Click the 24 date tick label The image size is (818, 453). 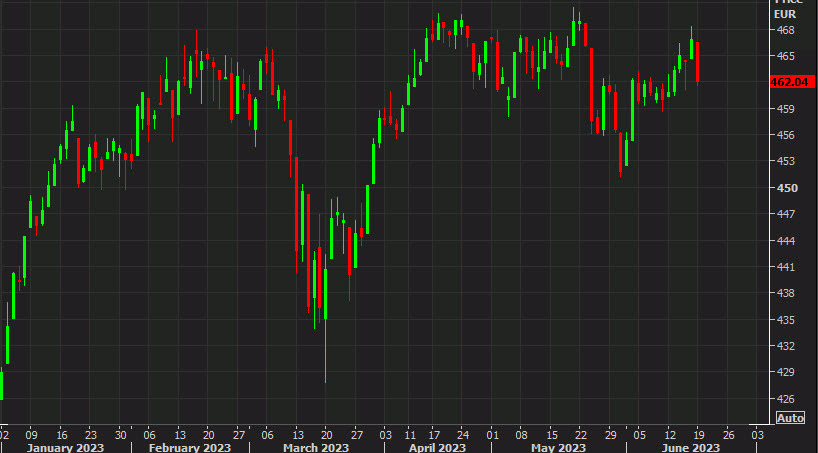pyautogui.click(x=462, y=435)
